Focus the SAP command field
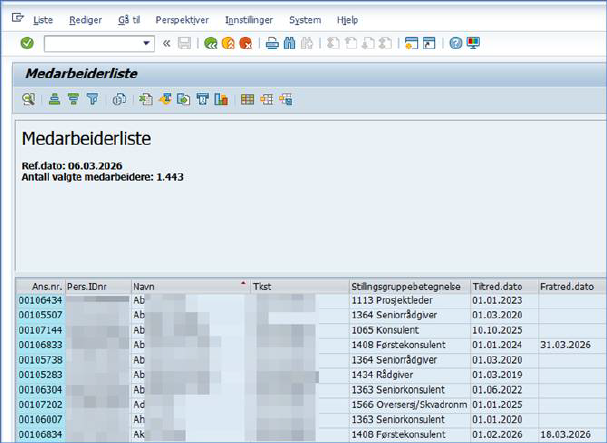 point(99,43)
